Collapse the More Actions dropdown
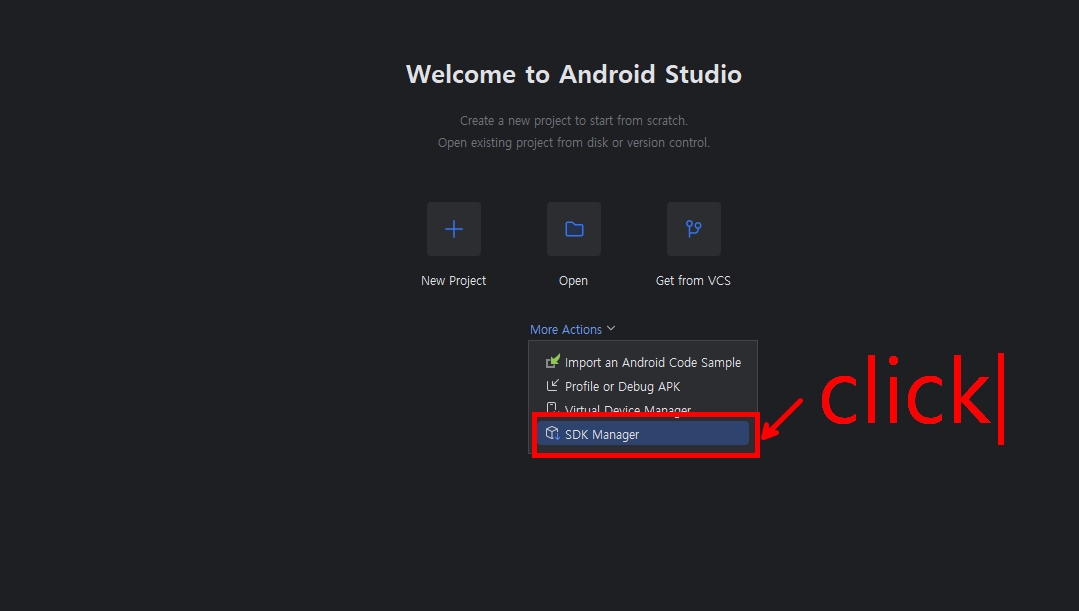The width and height of the screenshot is (1079, 611). pyautogui.click(x=573, y=330)
